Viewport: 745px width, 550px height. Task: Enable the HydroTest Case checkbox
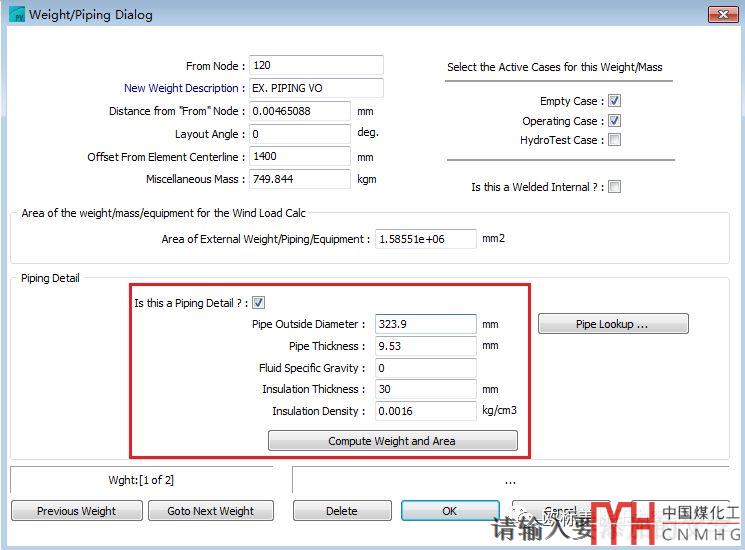614,140
